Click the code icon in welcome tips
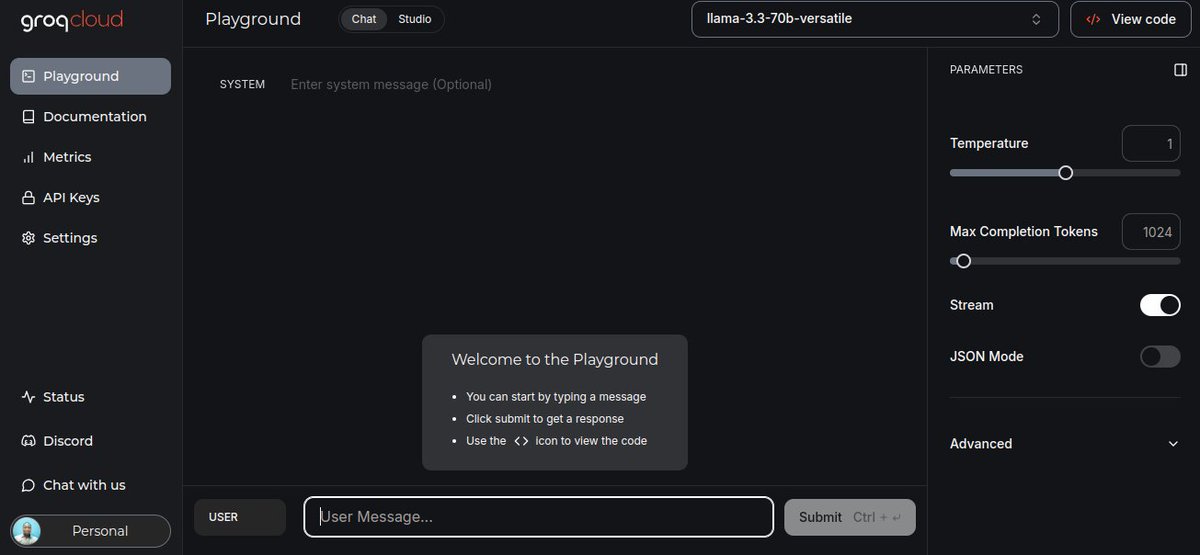The height and width of the screenshot is (555, 1200). point(521,441)
